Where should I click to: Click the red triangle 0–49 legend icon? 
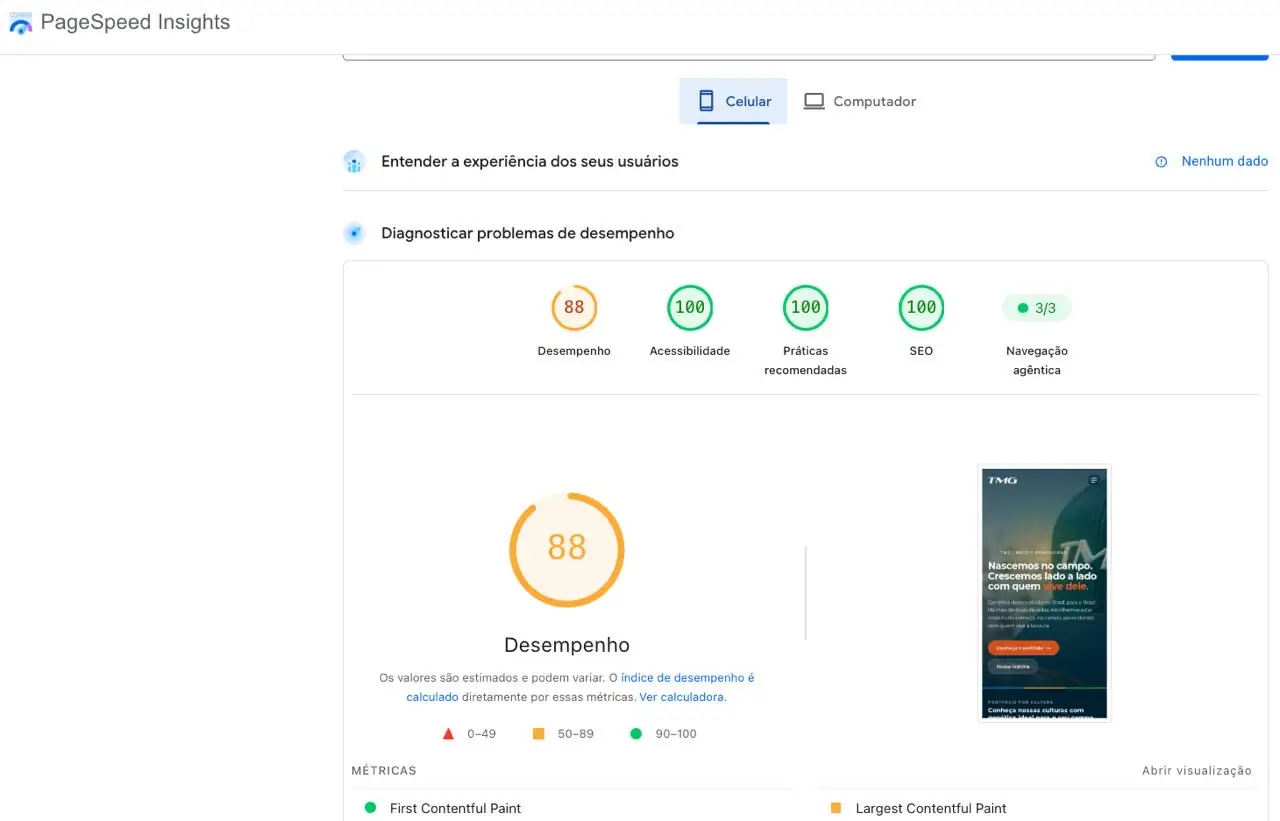point(449,734)
